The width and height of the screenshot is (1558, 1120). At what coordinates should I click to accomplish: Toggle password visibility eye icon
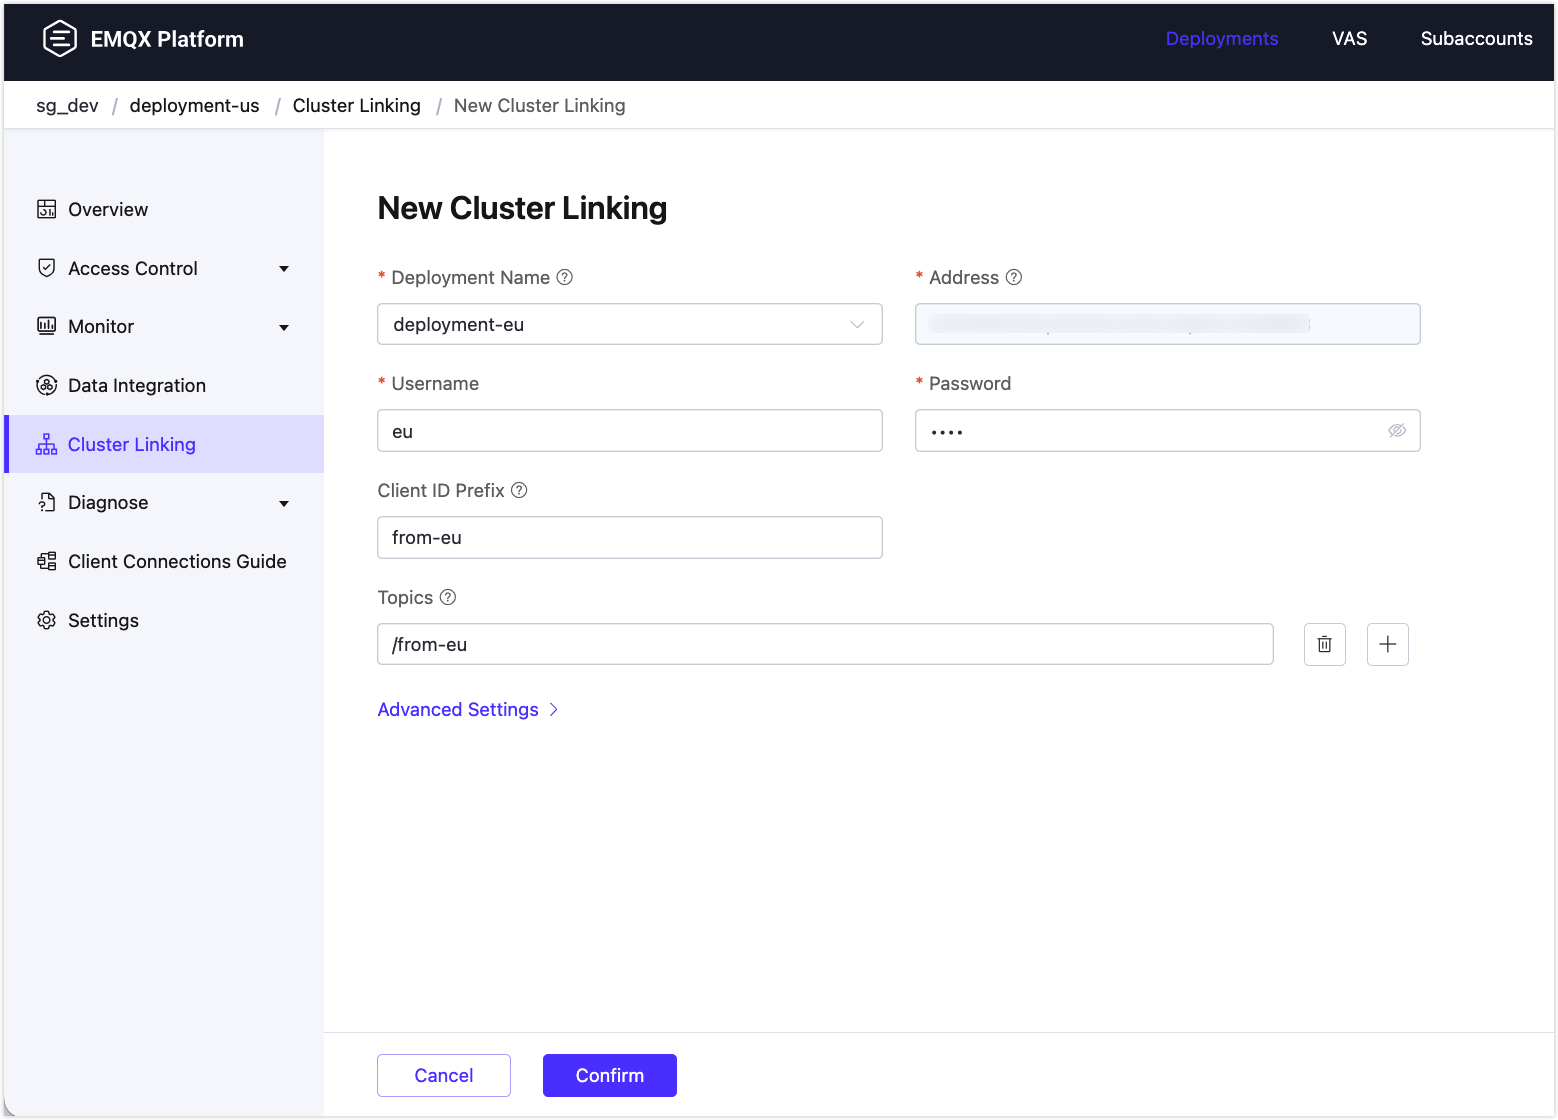click(x=1397, y=431)
